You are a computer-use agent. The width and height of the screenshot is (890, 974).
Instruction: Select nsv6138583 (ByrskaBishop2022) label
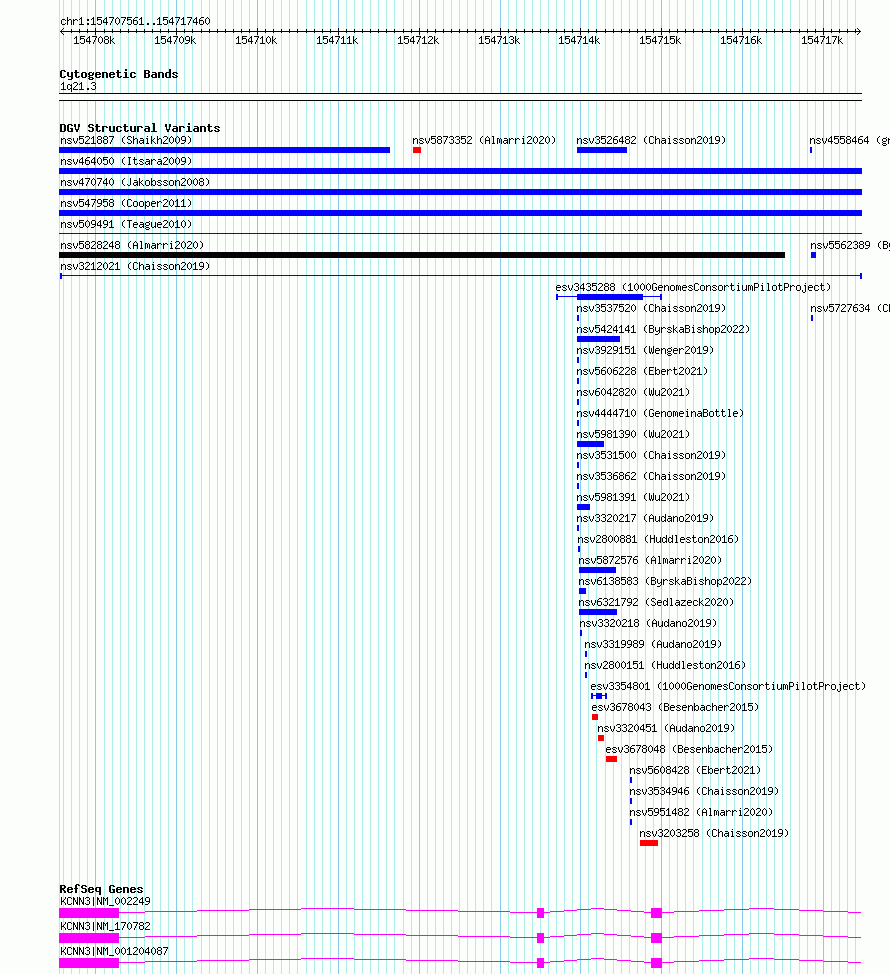(x=665, y=581)
